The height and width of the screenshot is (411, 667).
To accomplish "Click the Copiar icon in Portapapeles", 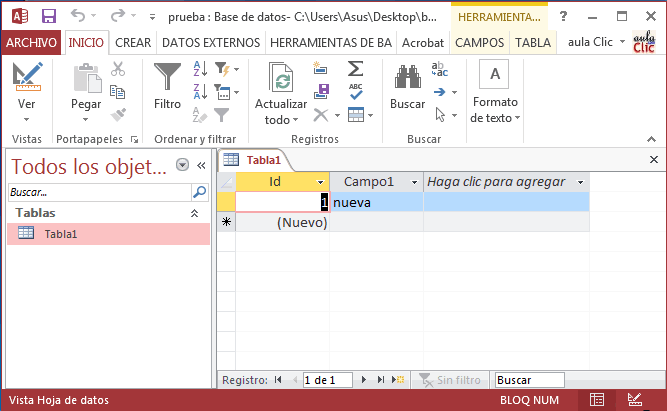I will pos(118,92).
